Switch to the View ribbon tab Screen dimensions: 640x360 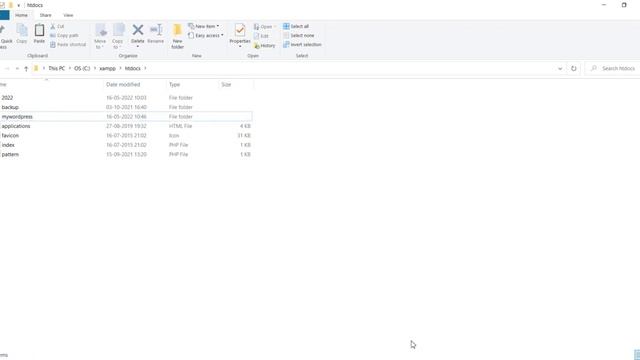coord(68,15)
